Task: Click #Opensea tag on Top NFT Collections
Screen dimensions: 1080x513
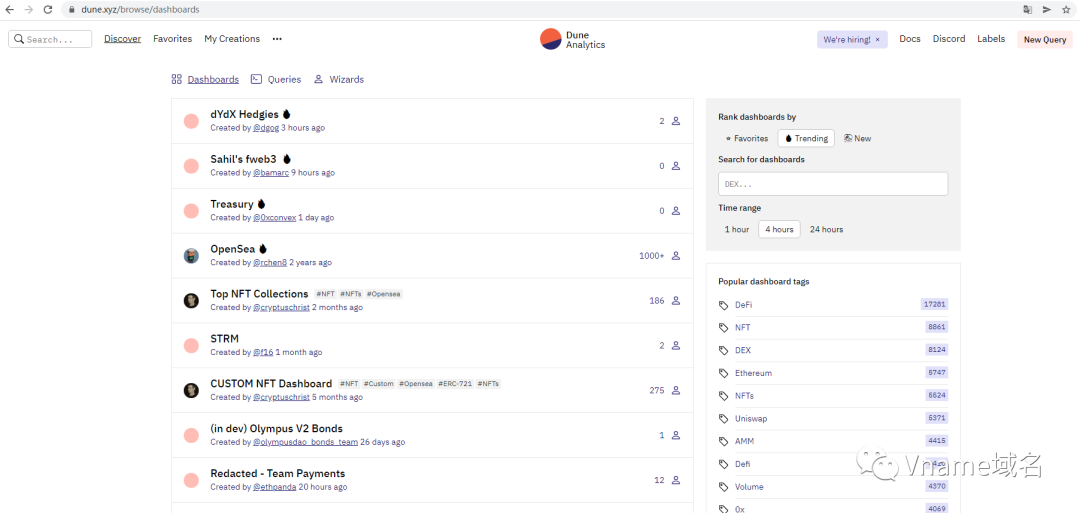Action: tap(384, 294)
